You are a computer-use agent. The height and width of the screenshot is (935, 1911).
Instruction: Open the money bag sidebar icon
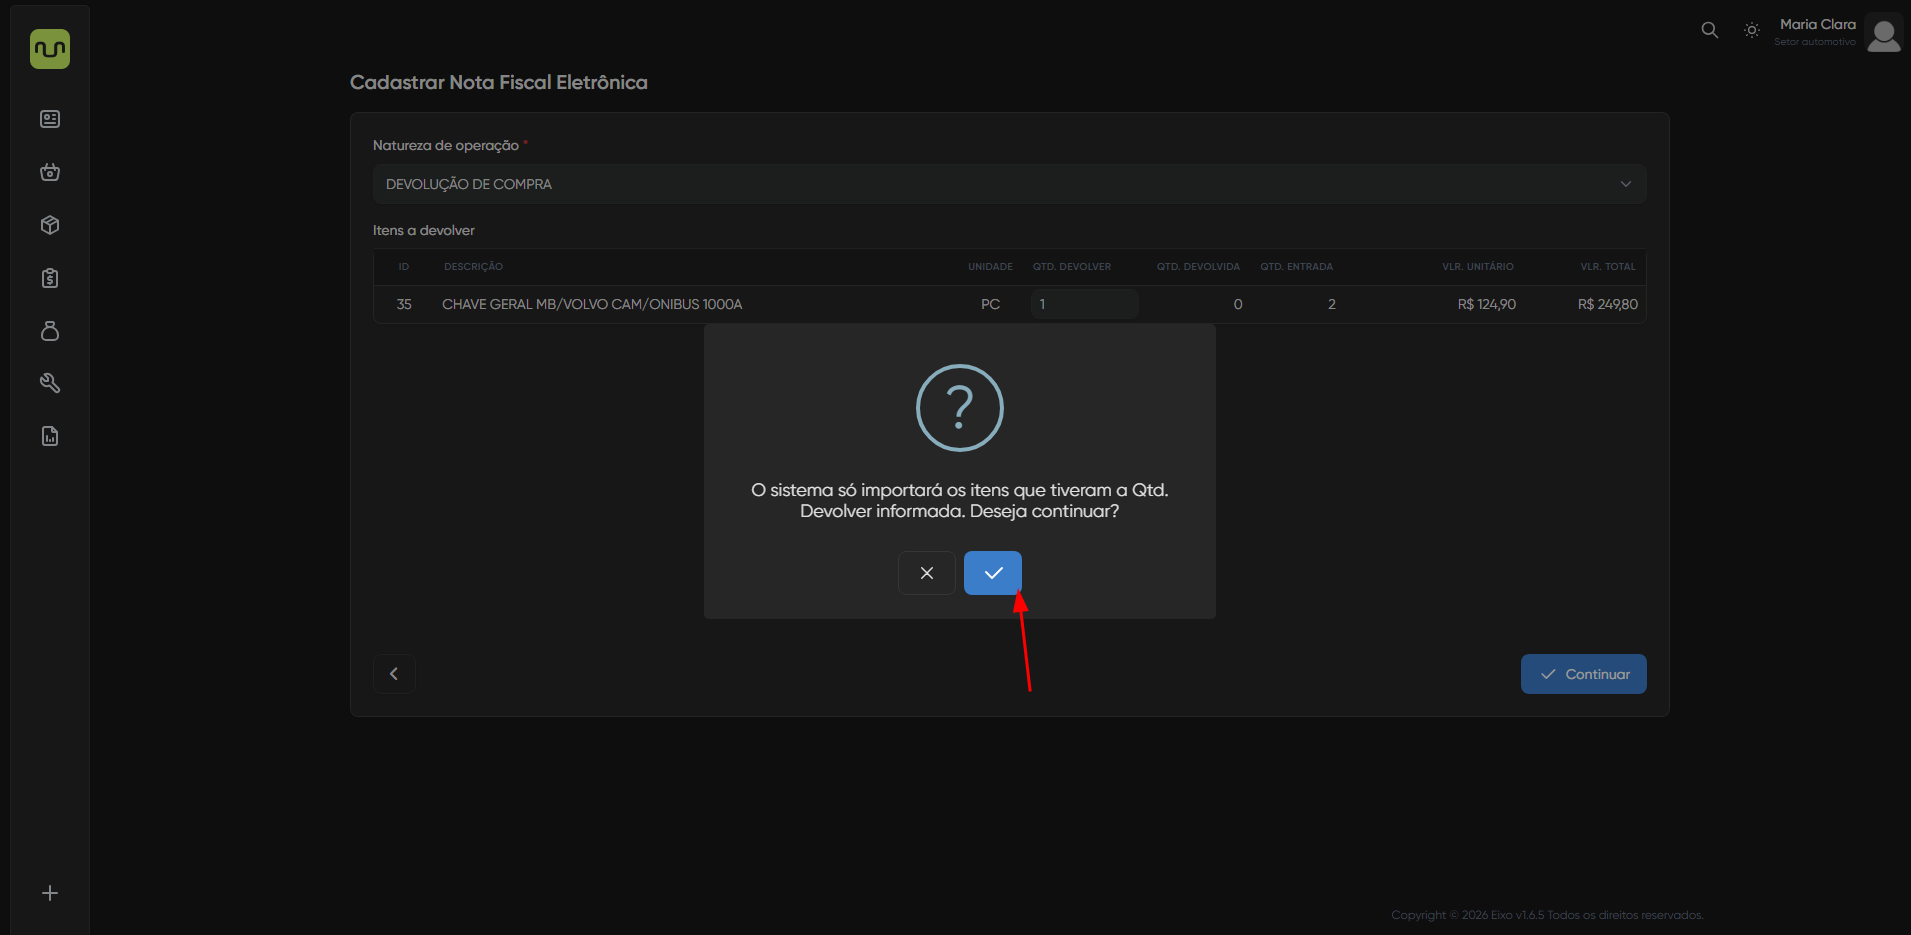tap(50, 331)
